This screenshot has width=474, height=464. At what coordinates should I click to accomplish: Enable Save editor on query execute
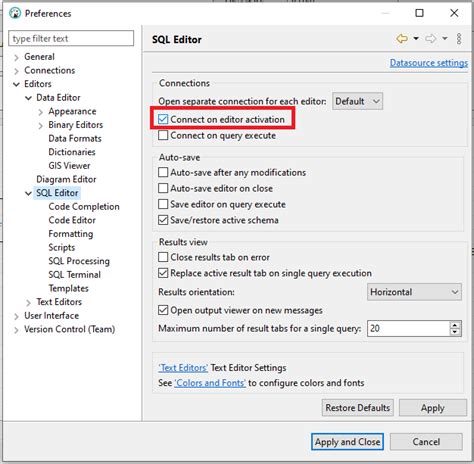coord(163,204)
